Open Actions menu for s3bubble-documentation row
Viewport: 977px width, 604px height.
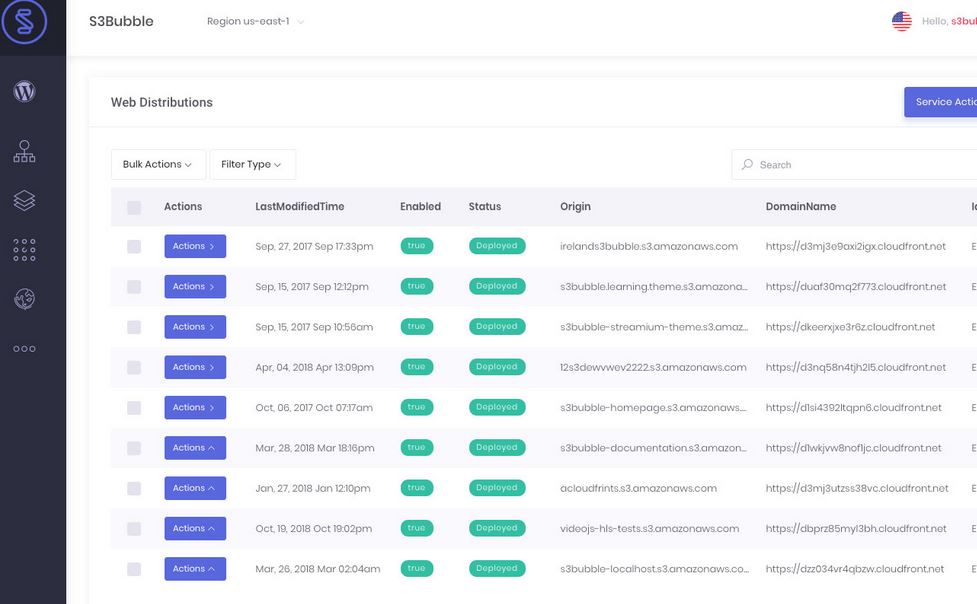tap(195, 448)
